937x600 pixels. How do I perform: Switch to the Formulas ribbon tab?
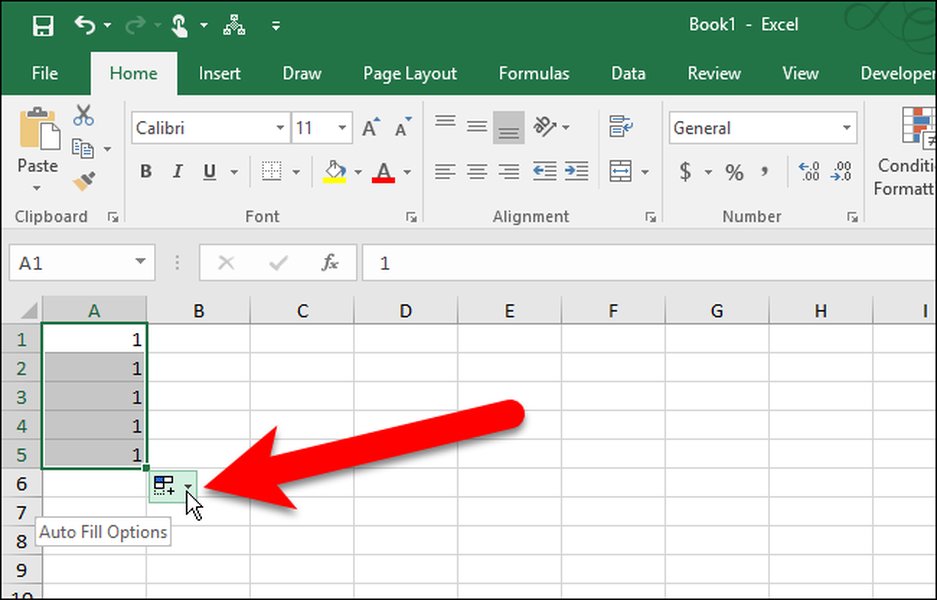point(533,73)
